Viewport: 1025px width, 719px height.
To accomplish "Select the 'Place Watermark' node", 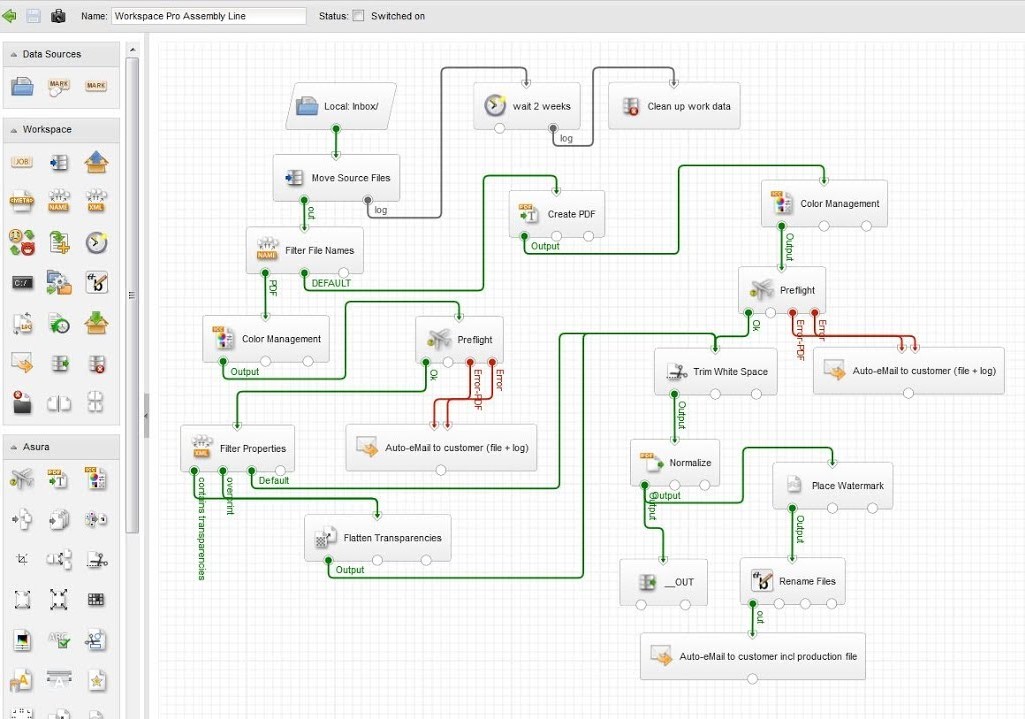I will pyautogui.click(x=832, y=486).
